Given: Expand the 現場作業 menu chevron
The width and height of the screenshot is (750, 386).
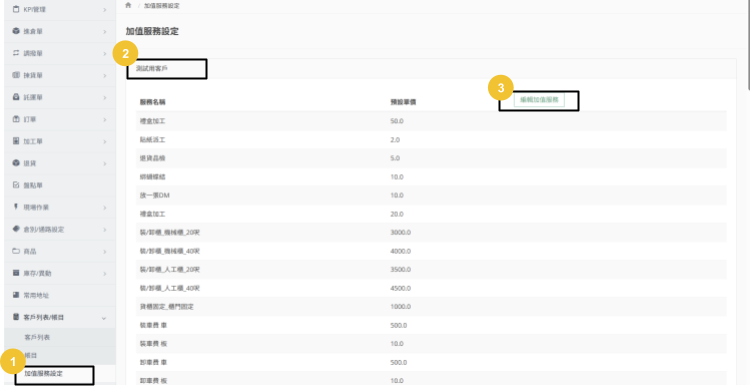Looking at the screenshot, I should (104, 208).
